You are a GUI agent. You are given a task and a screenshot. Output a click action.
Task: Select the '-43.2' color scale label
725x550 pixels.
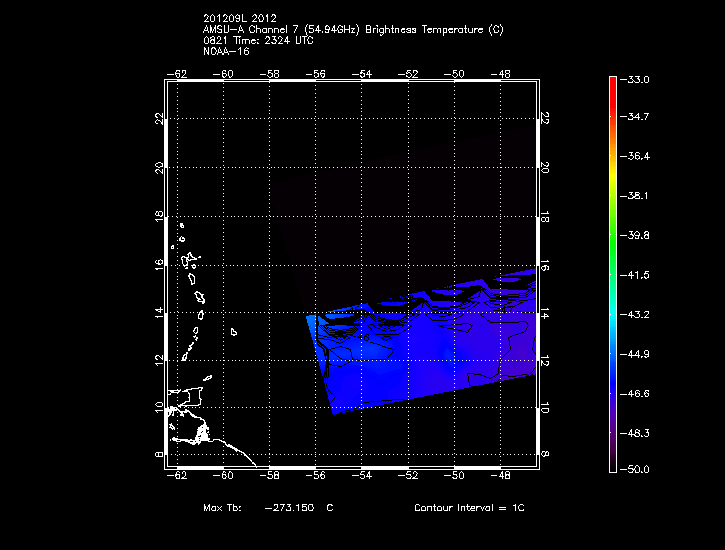point(634,315)
